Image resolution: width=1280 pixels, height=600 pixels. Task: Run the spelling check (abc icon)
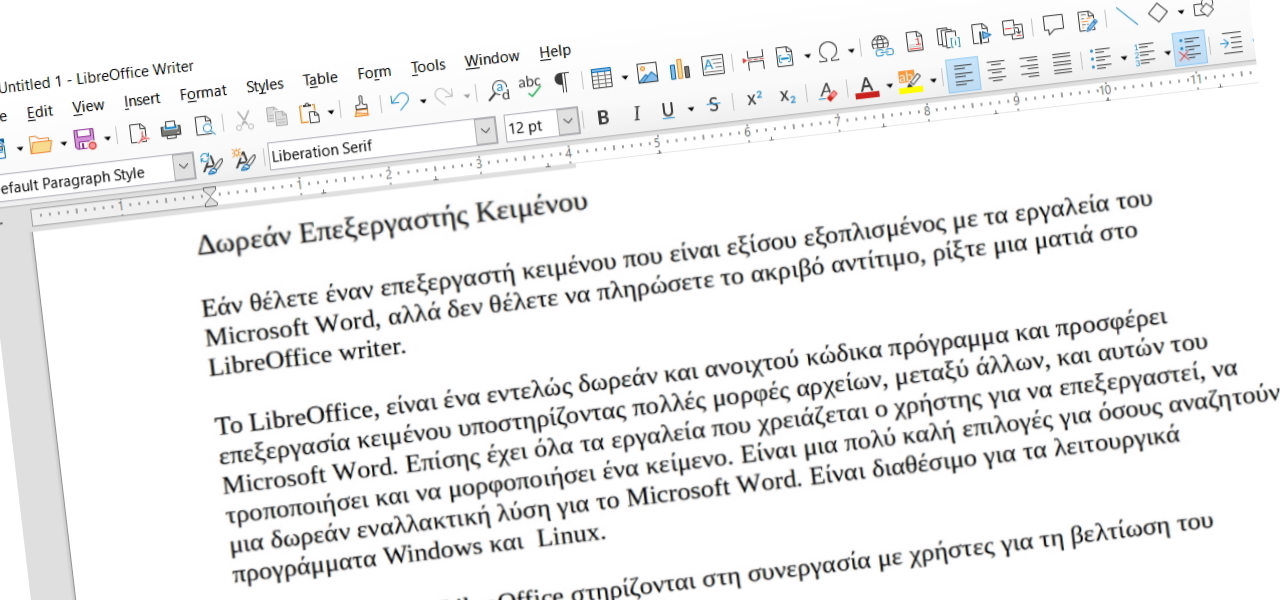(529, 87)
